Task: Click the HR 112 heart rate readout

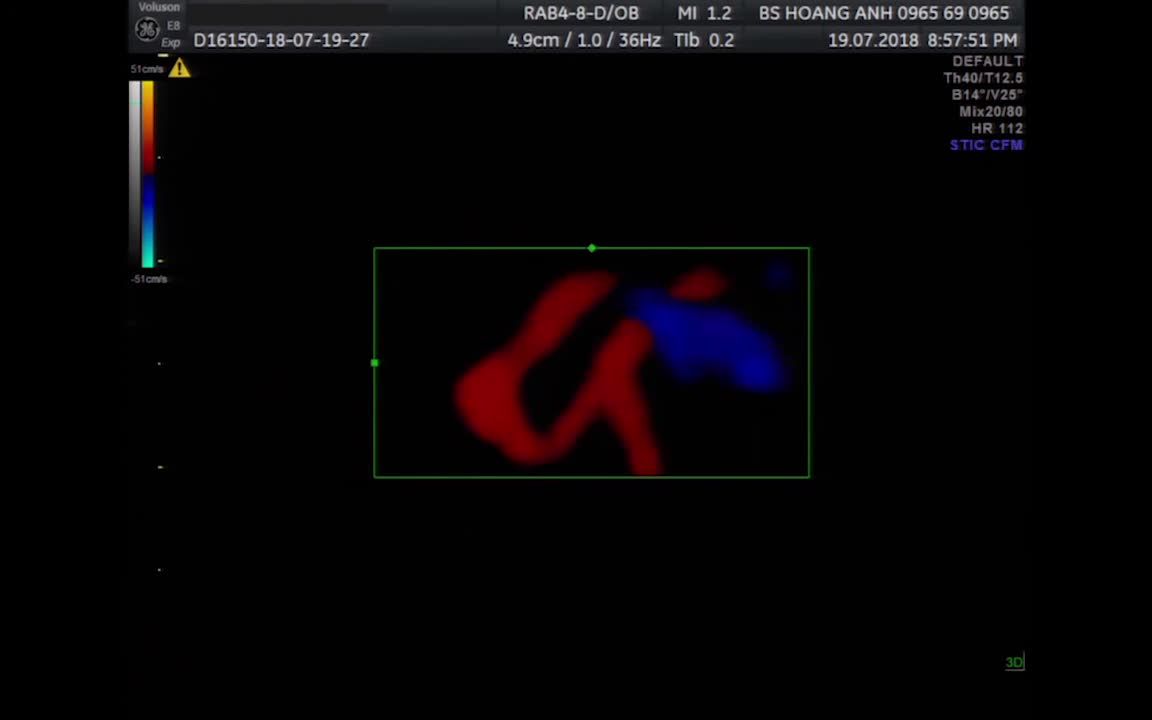Action: tap(996, 128)
